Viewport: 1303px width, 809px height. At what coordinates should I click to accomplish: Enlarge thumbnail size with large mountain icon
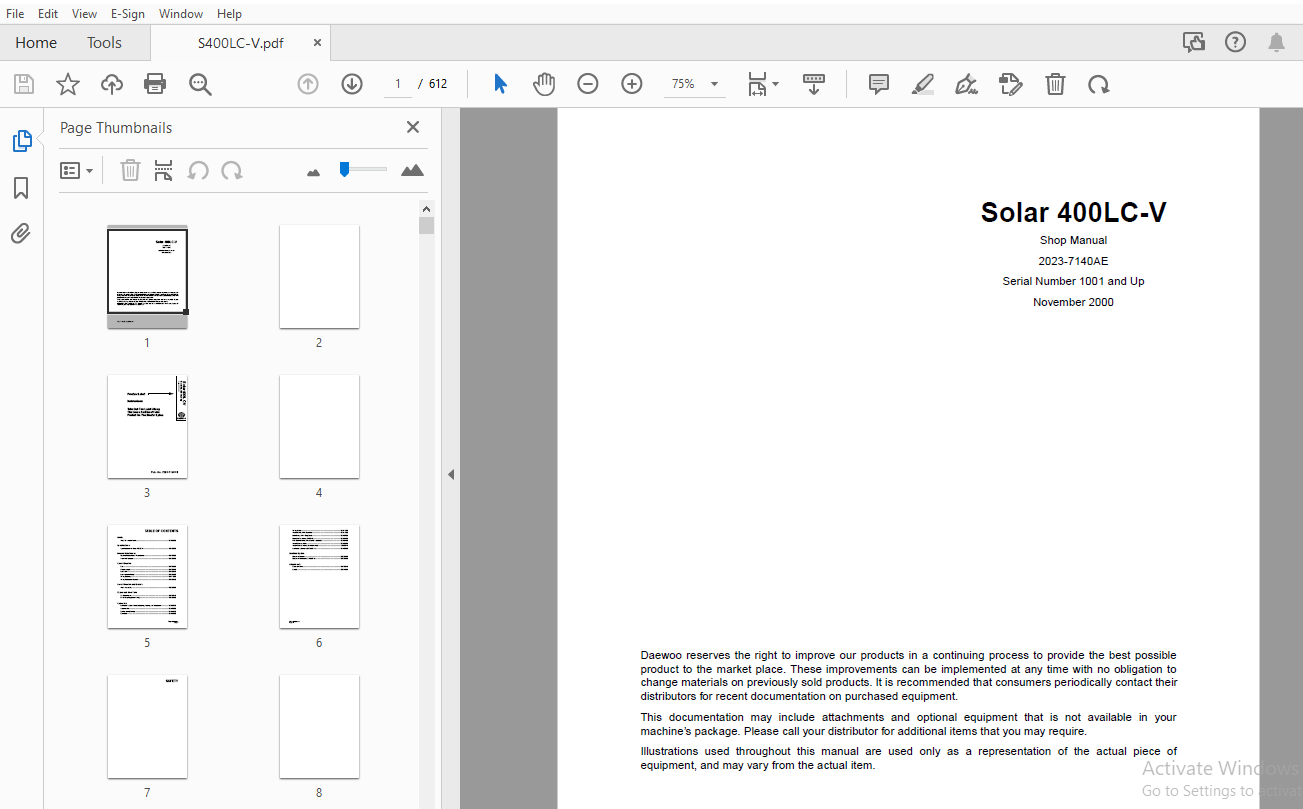coord(412,170)
